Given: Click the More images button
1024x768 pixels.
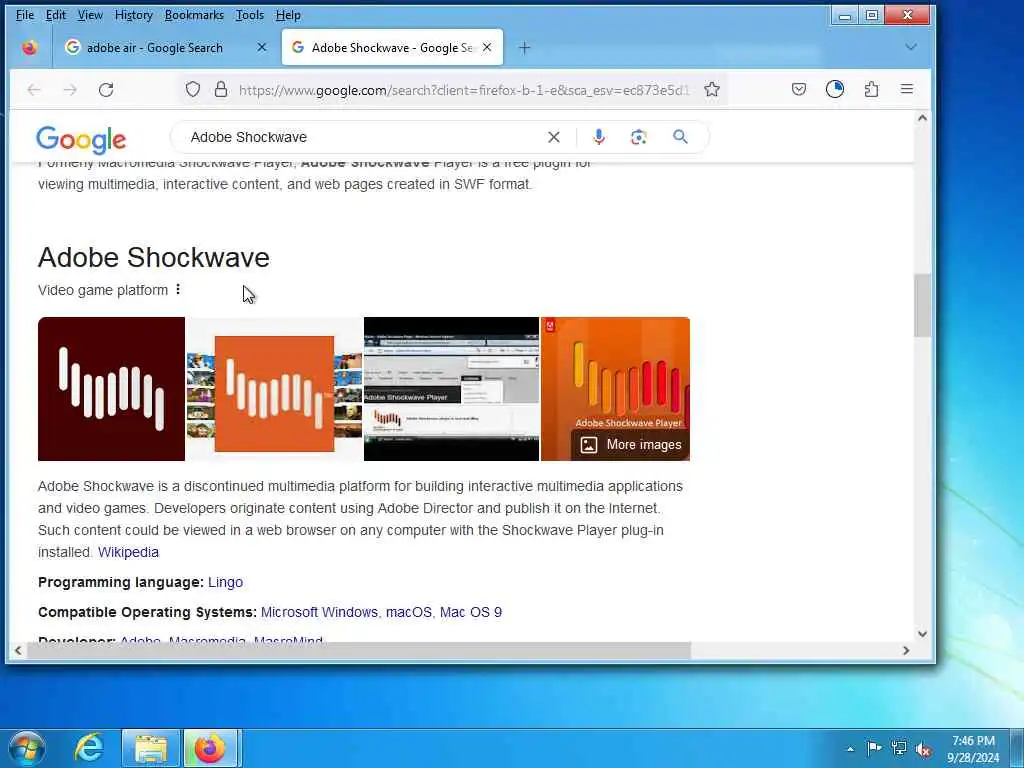Looking at the screenshot, I should click(631, 445).
